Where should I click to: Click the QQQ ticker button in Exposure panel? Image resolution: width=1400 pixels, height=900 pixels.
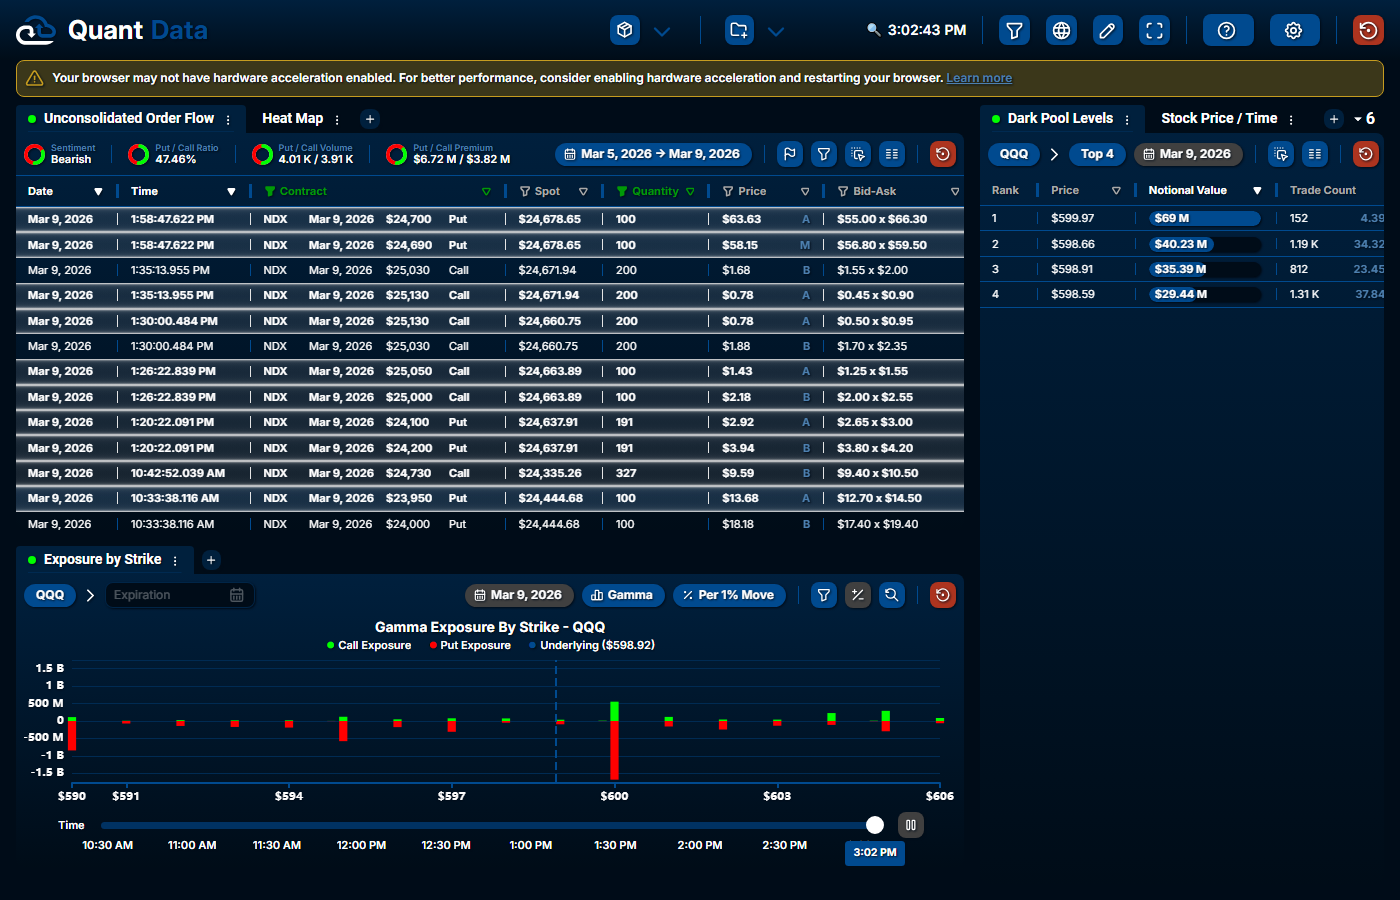[50, 595]
